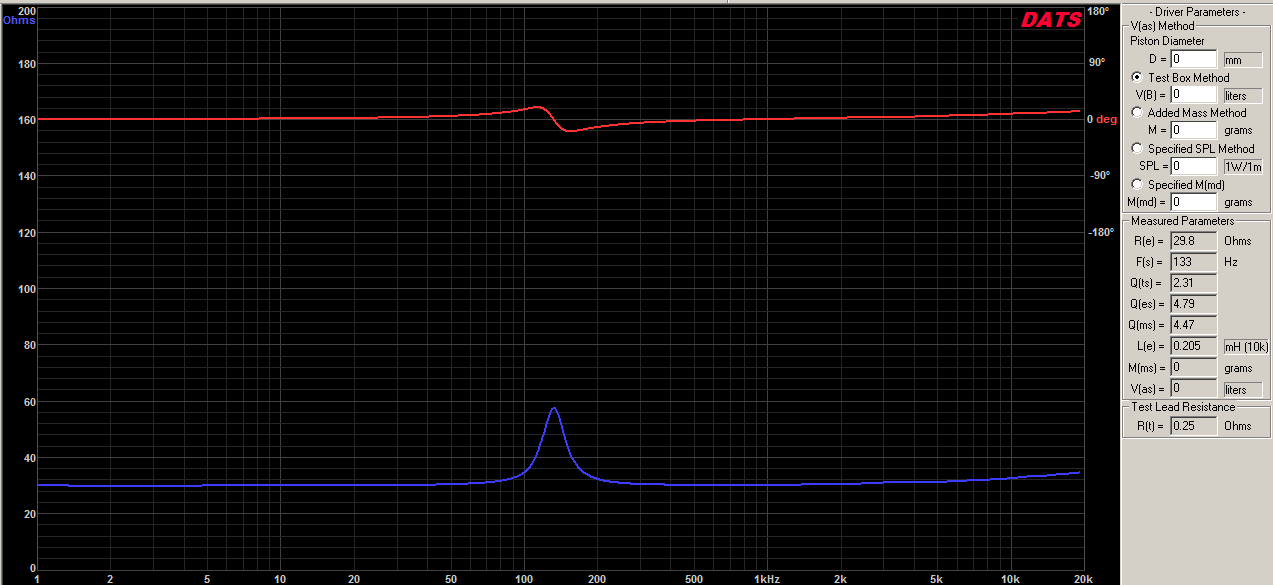Select the Test Box Method radio button

pyautogui.click(x=1137, y=77)
